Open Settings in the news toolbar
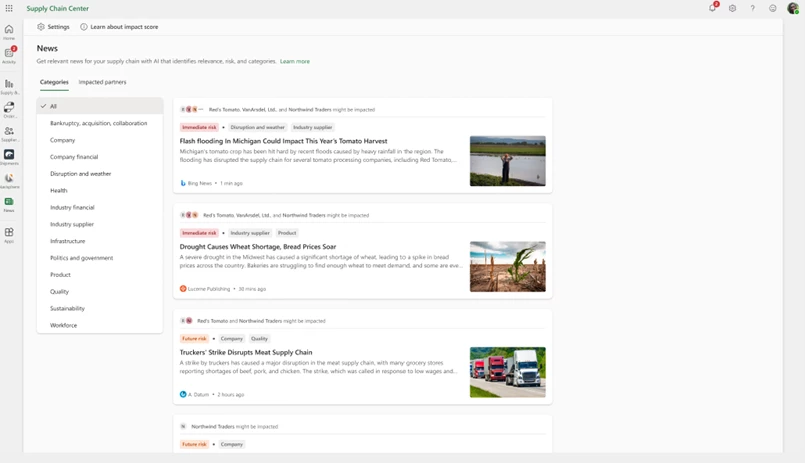 [53, 27]
